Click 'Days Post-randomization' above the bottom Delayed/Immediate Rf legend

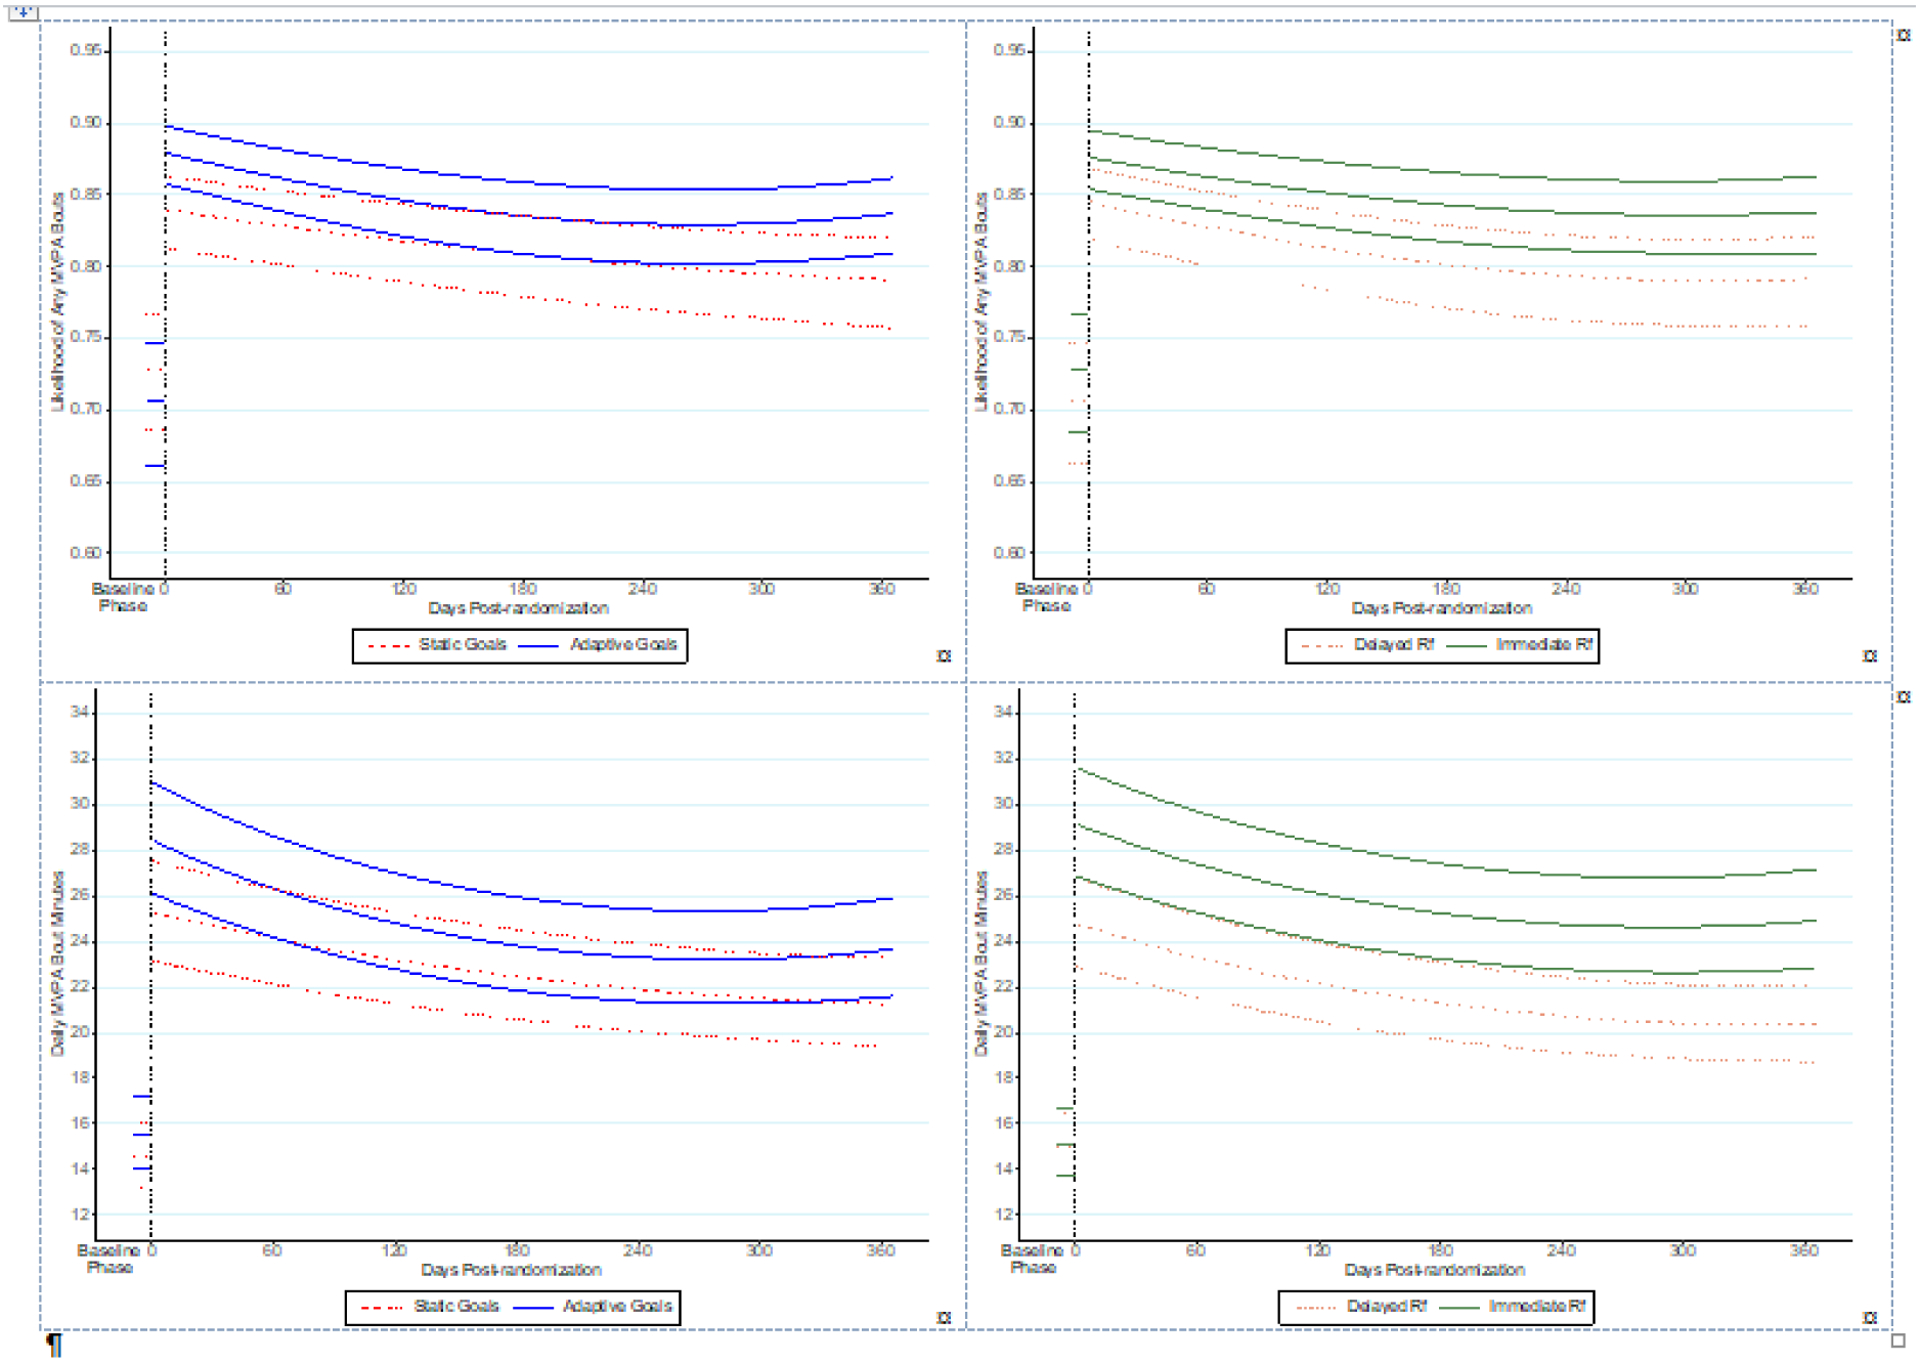coord(1434,1270)
